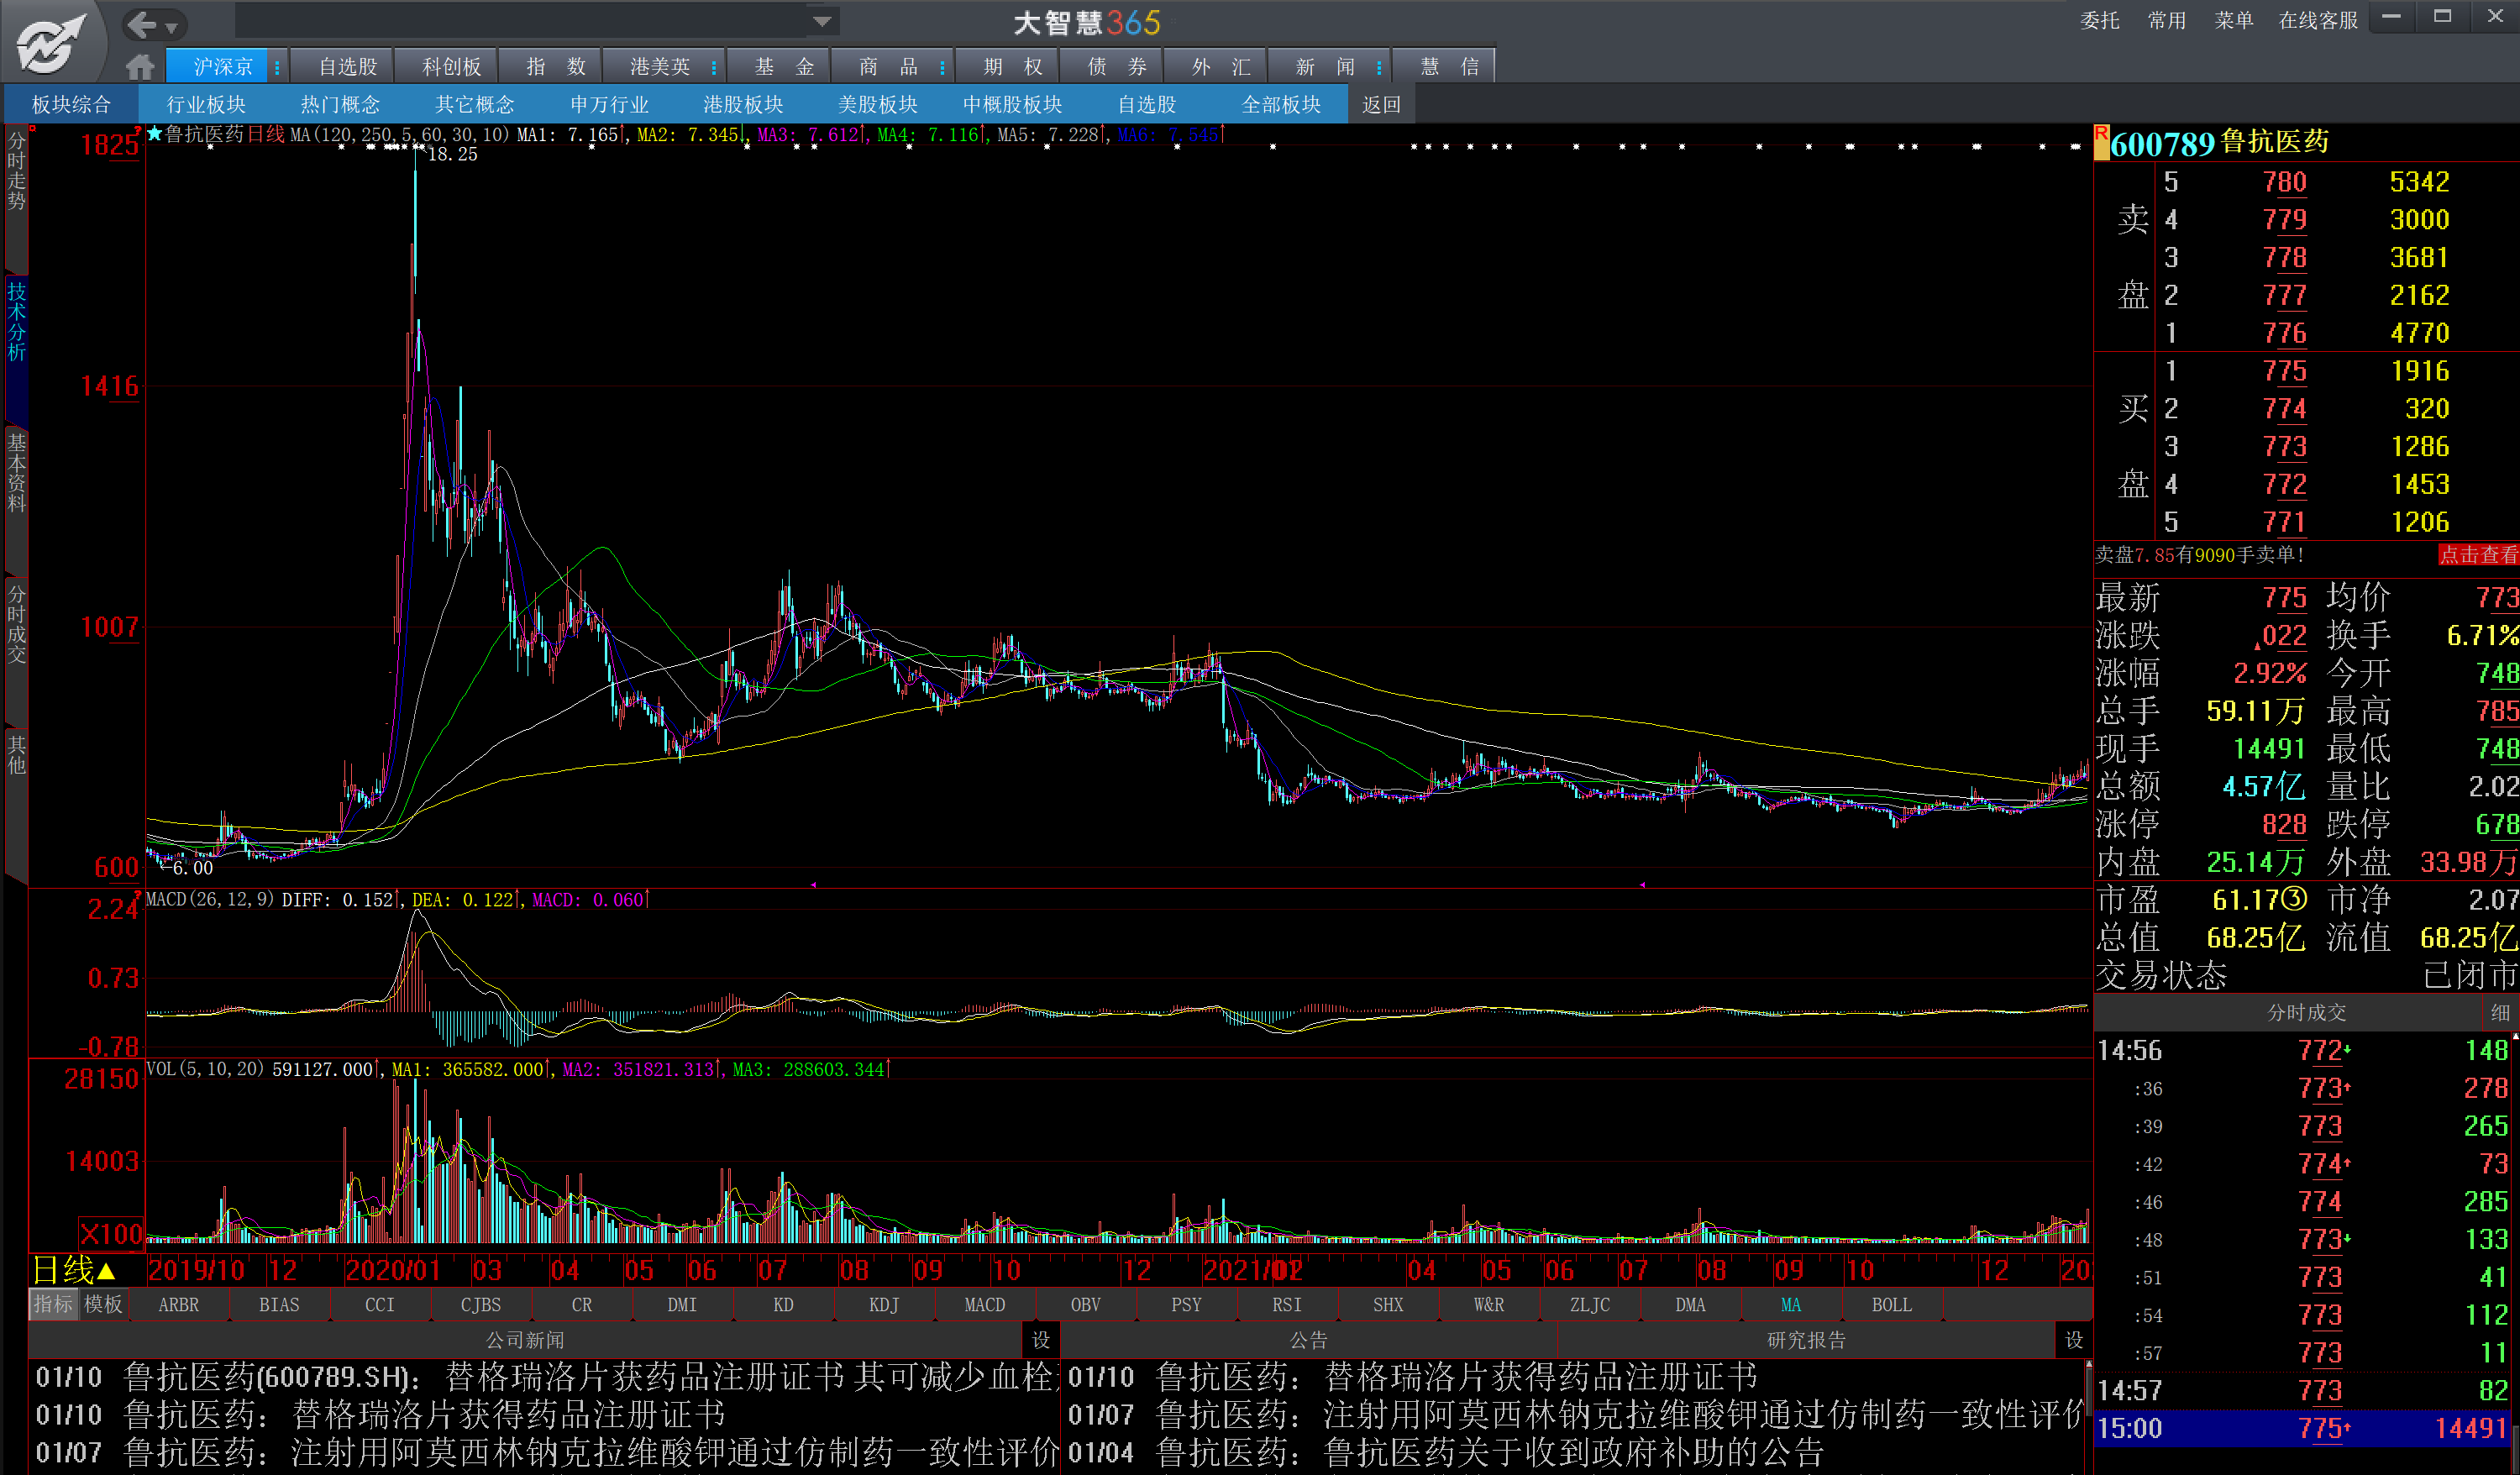Image resolution: width=2520 pixels, height=1475 pixels.
Task: Select the ARBR indicator
Action: (x=179, y=1304)
